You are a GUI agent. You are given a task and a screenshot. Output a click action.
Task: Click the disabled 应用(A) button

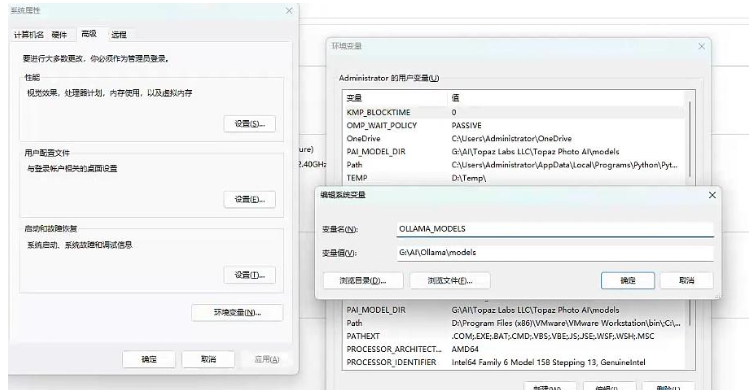tap(267, 359)
